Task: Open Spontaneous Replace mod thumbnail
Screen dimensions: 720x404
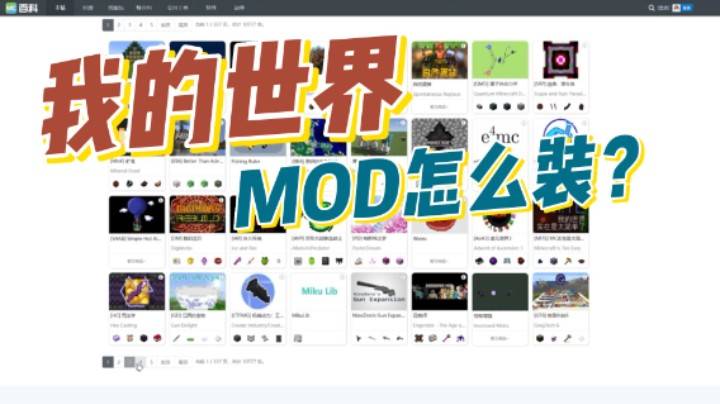Action: click(x=439, y=60)
